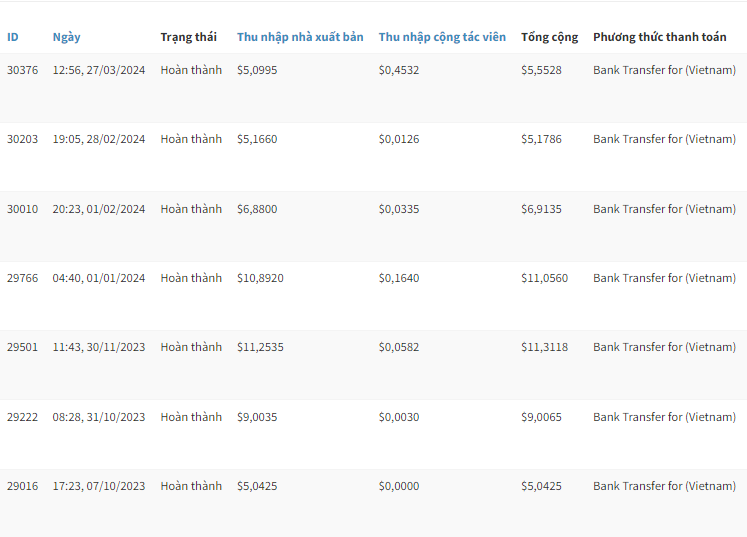Click total amount $6,9135
Image resolution: width=747 pixels, height=537 pixels.
[541, 209]
